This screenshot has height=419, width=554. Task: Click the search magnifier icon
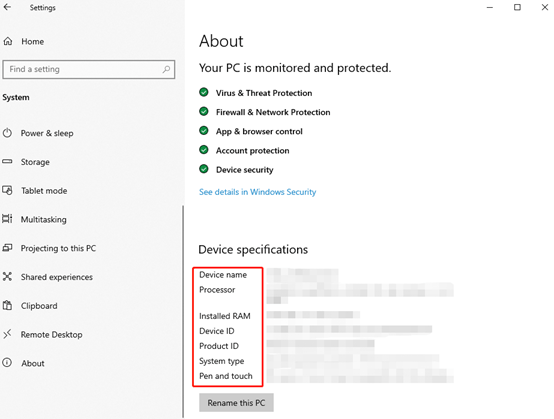click(166, 69)
